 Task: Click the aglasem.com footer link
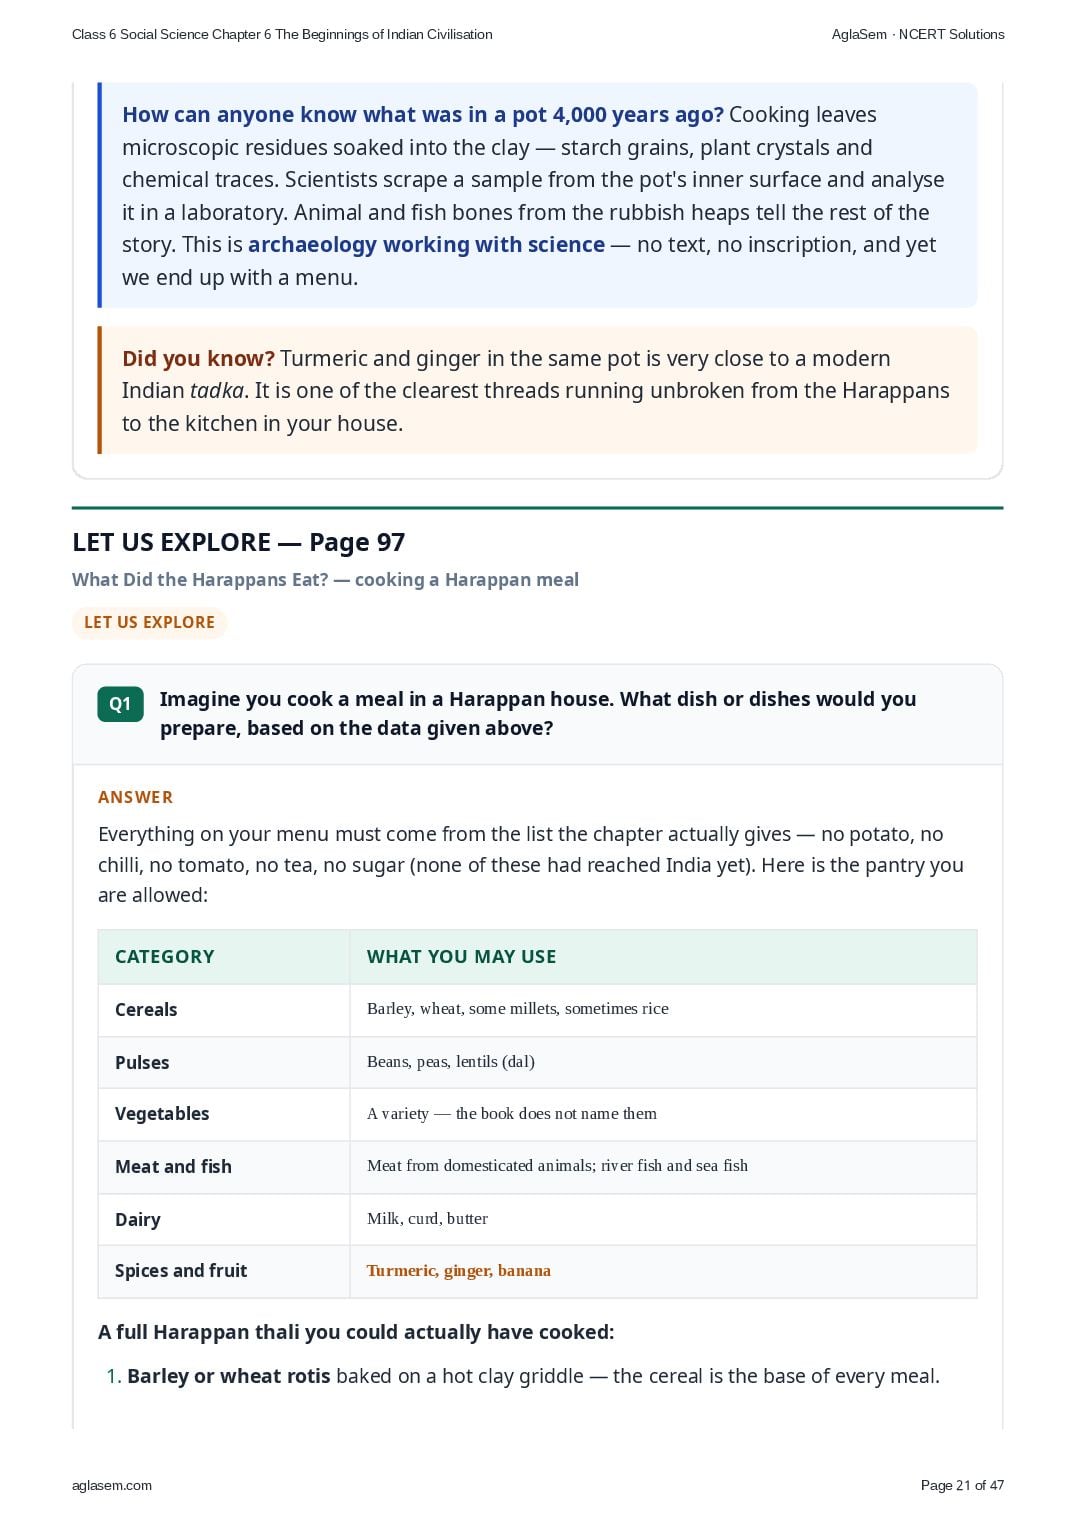coord(112,1485)
